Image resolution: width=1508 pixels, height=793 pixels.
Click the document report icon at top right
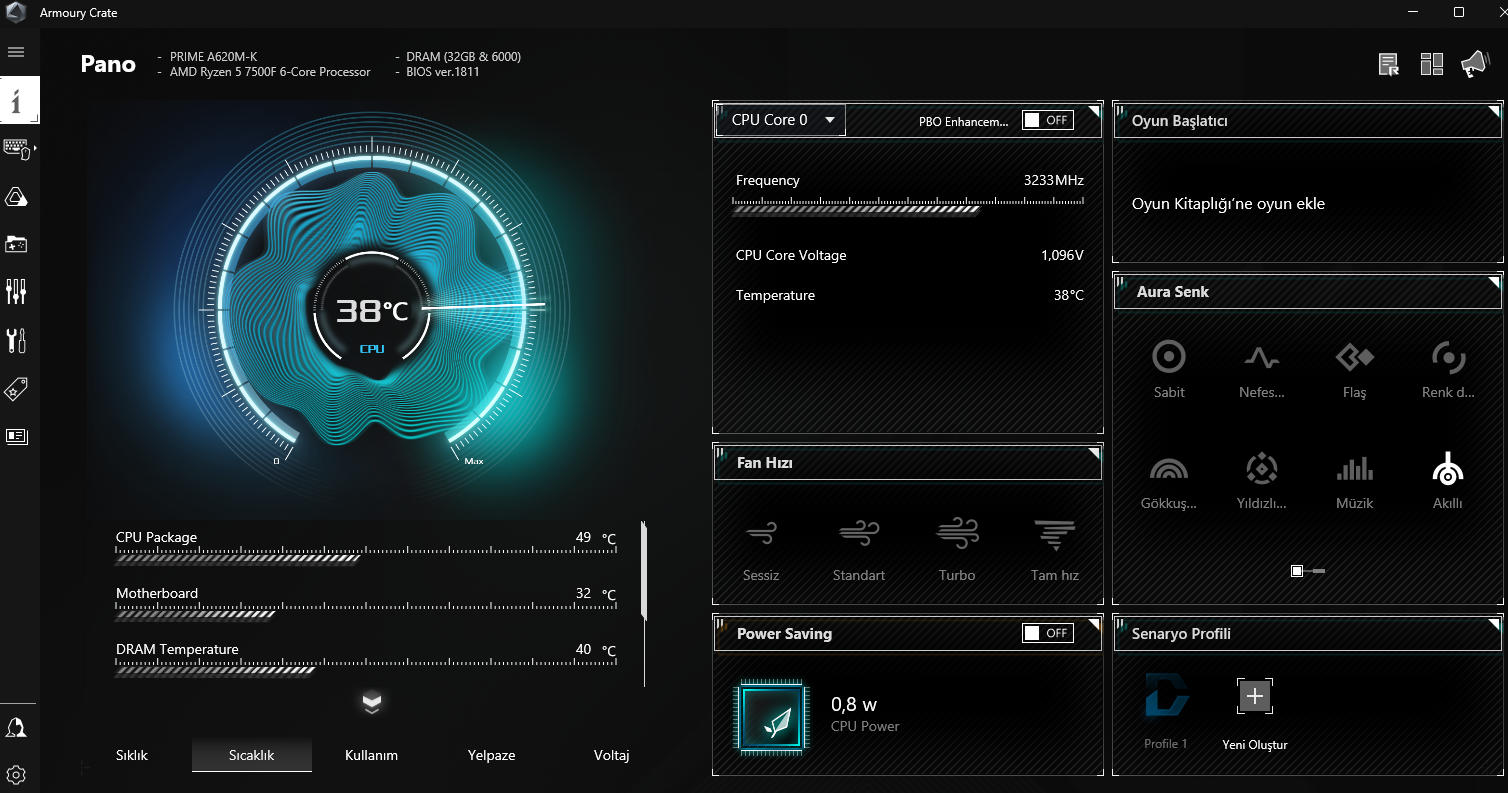[1388, 65]
